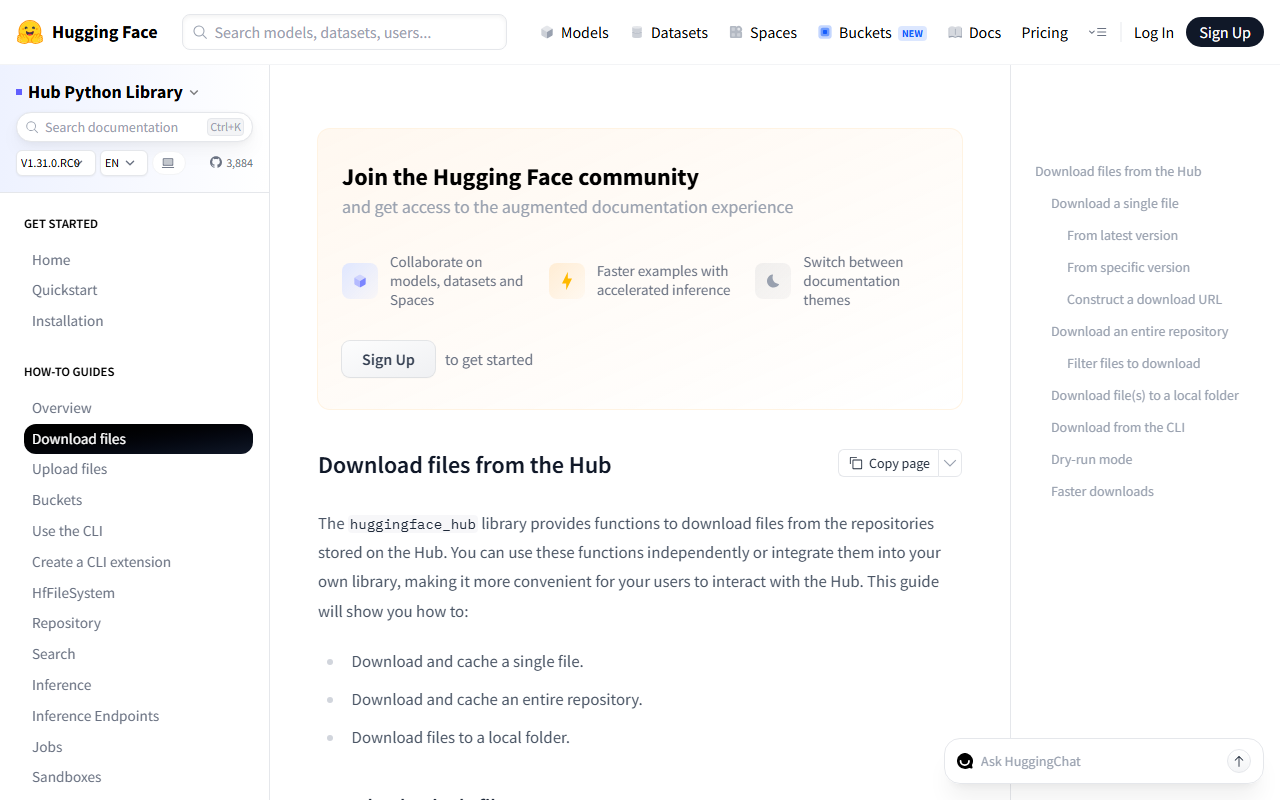
Task: Open the Models page via its cube icon
Action: (x=547, y=33)
